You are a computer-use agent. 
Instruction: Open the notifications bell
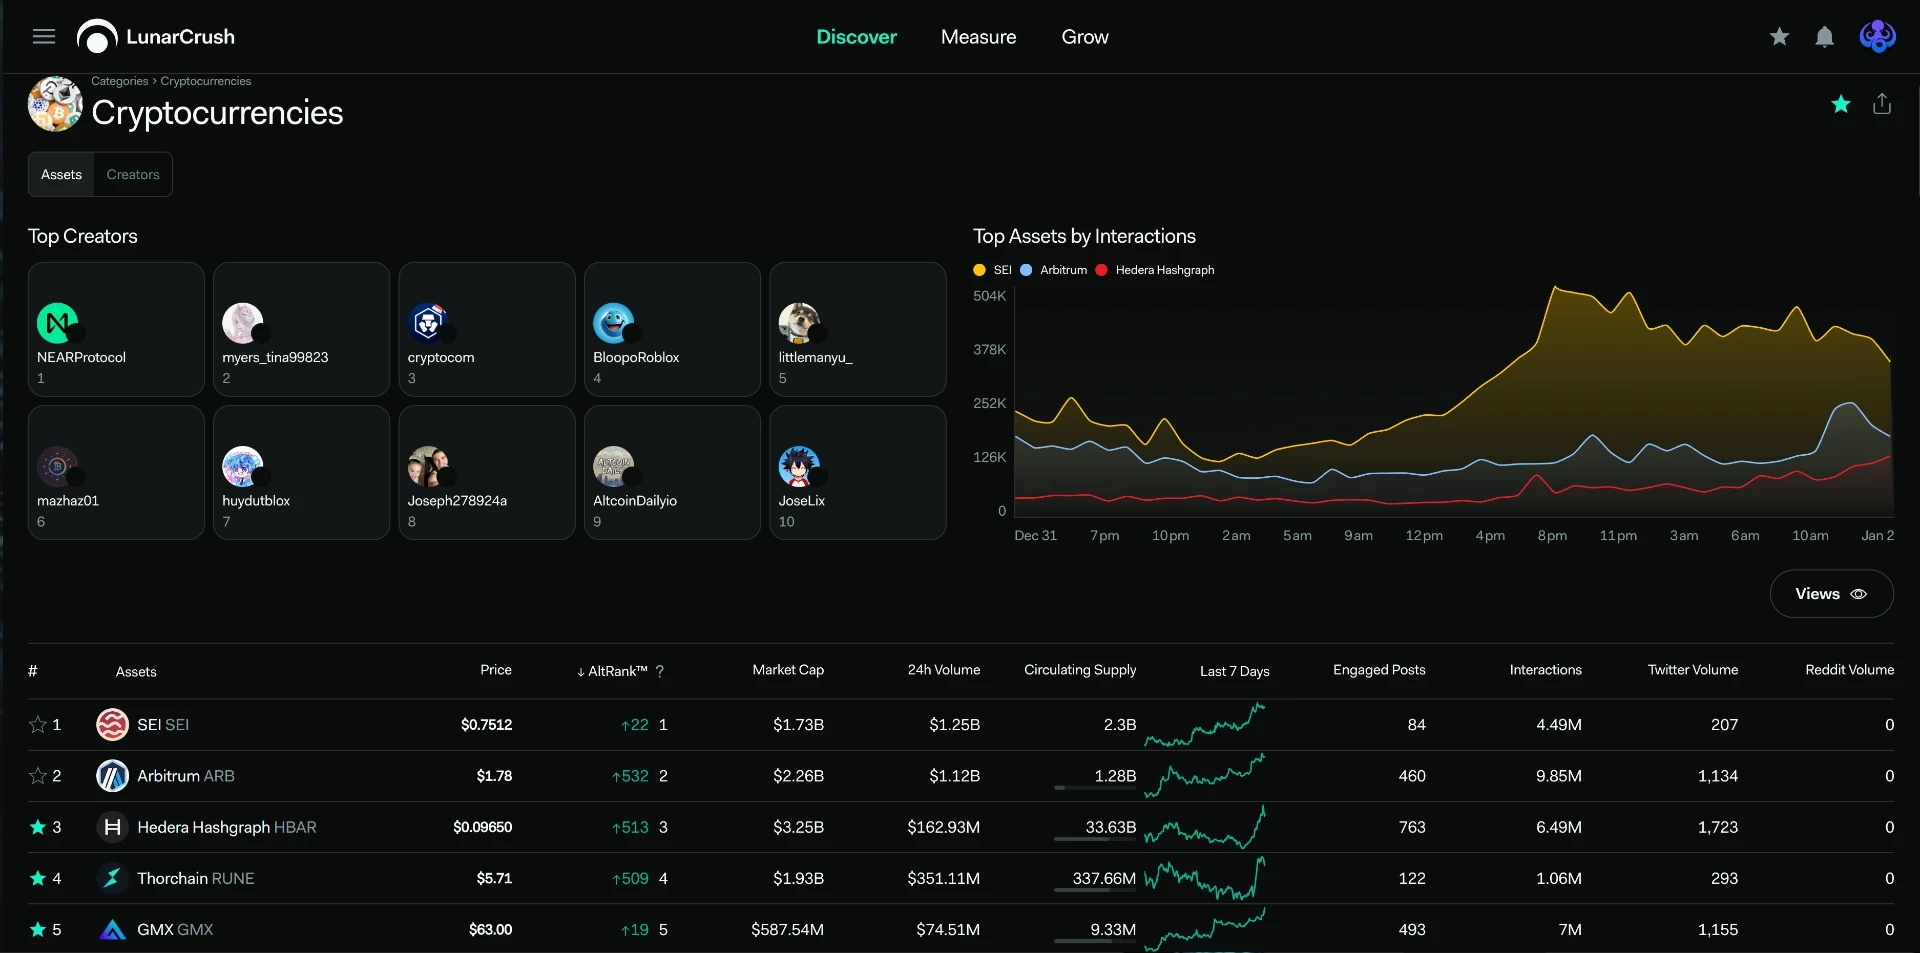(1825, 37)
